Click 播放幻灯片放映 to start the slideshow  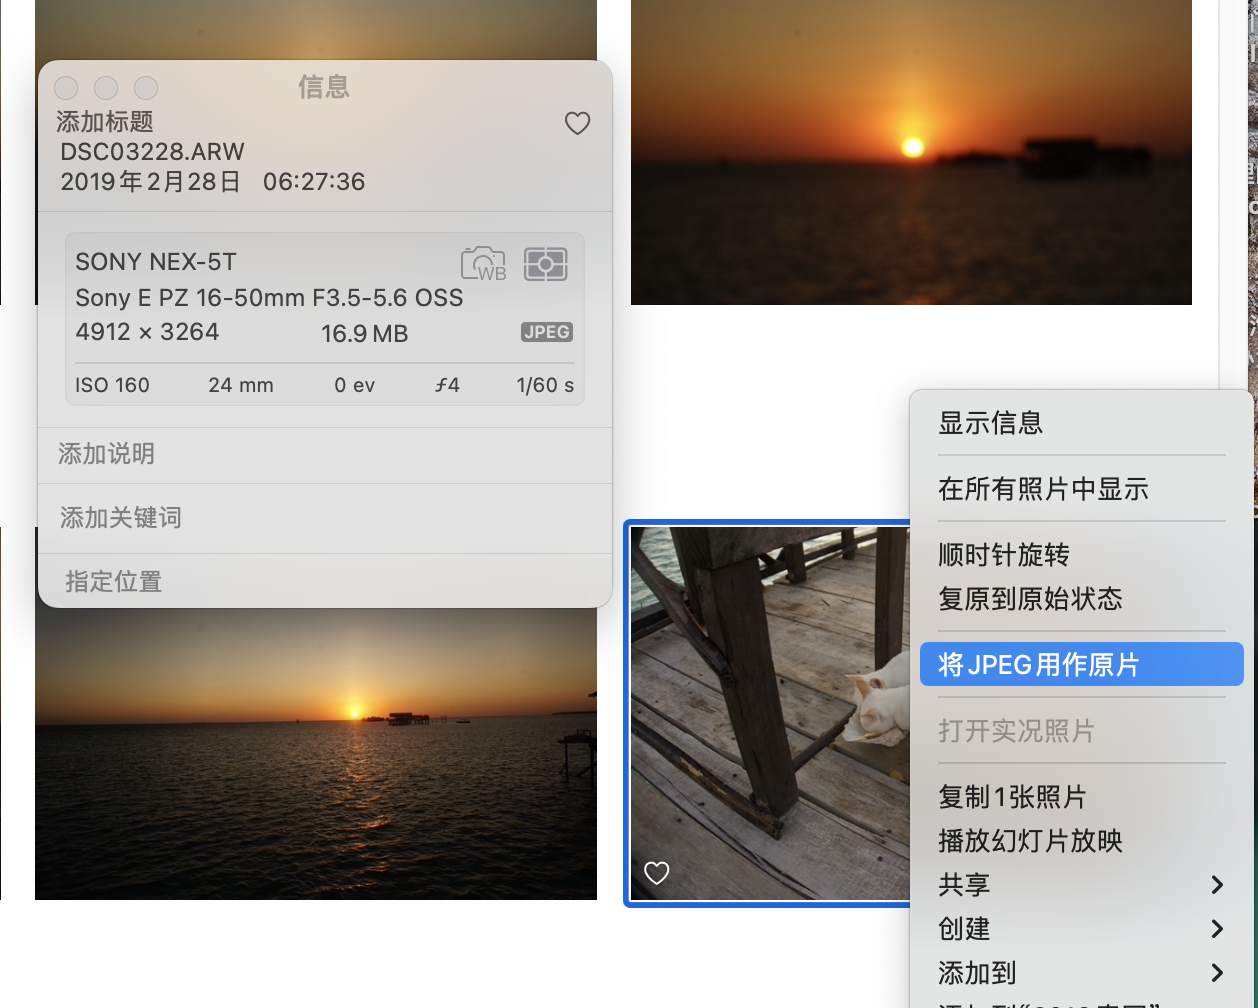(x=1030, y=840)
